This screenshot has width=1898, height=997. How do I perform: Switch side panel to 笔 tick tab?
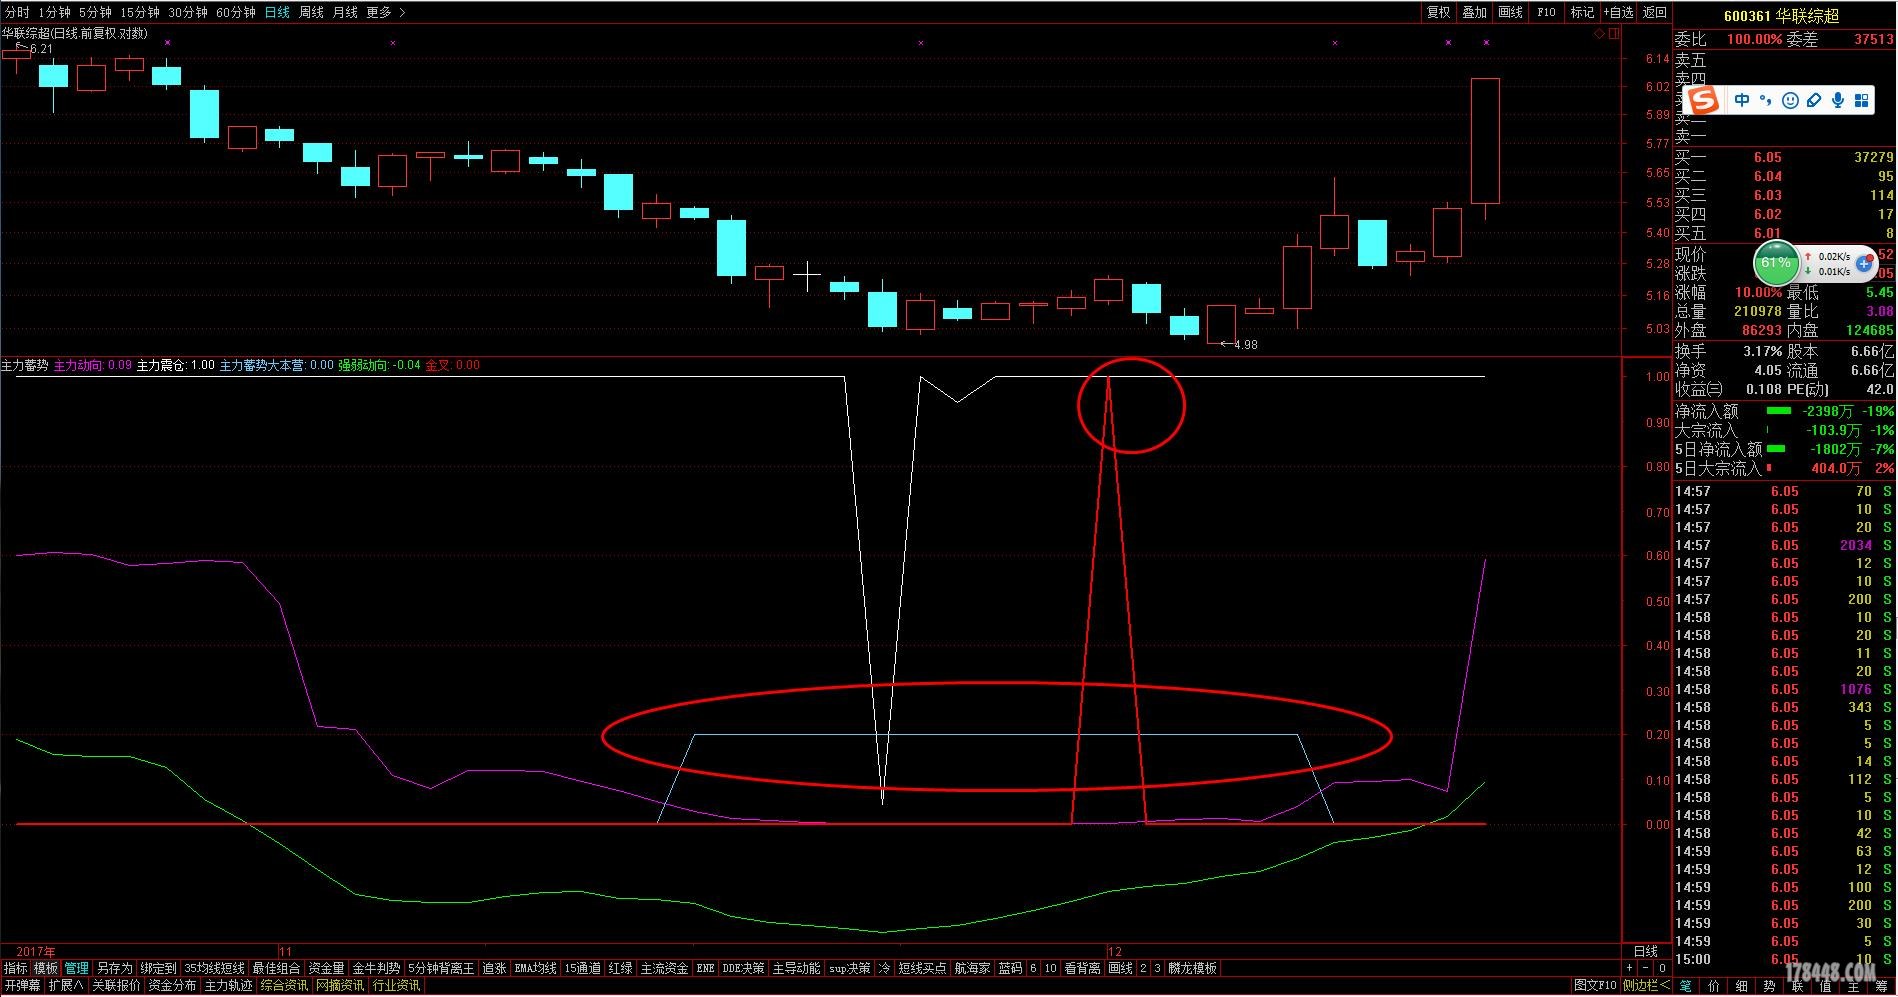click(x=1686, y=986)
